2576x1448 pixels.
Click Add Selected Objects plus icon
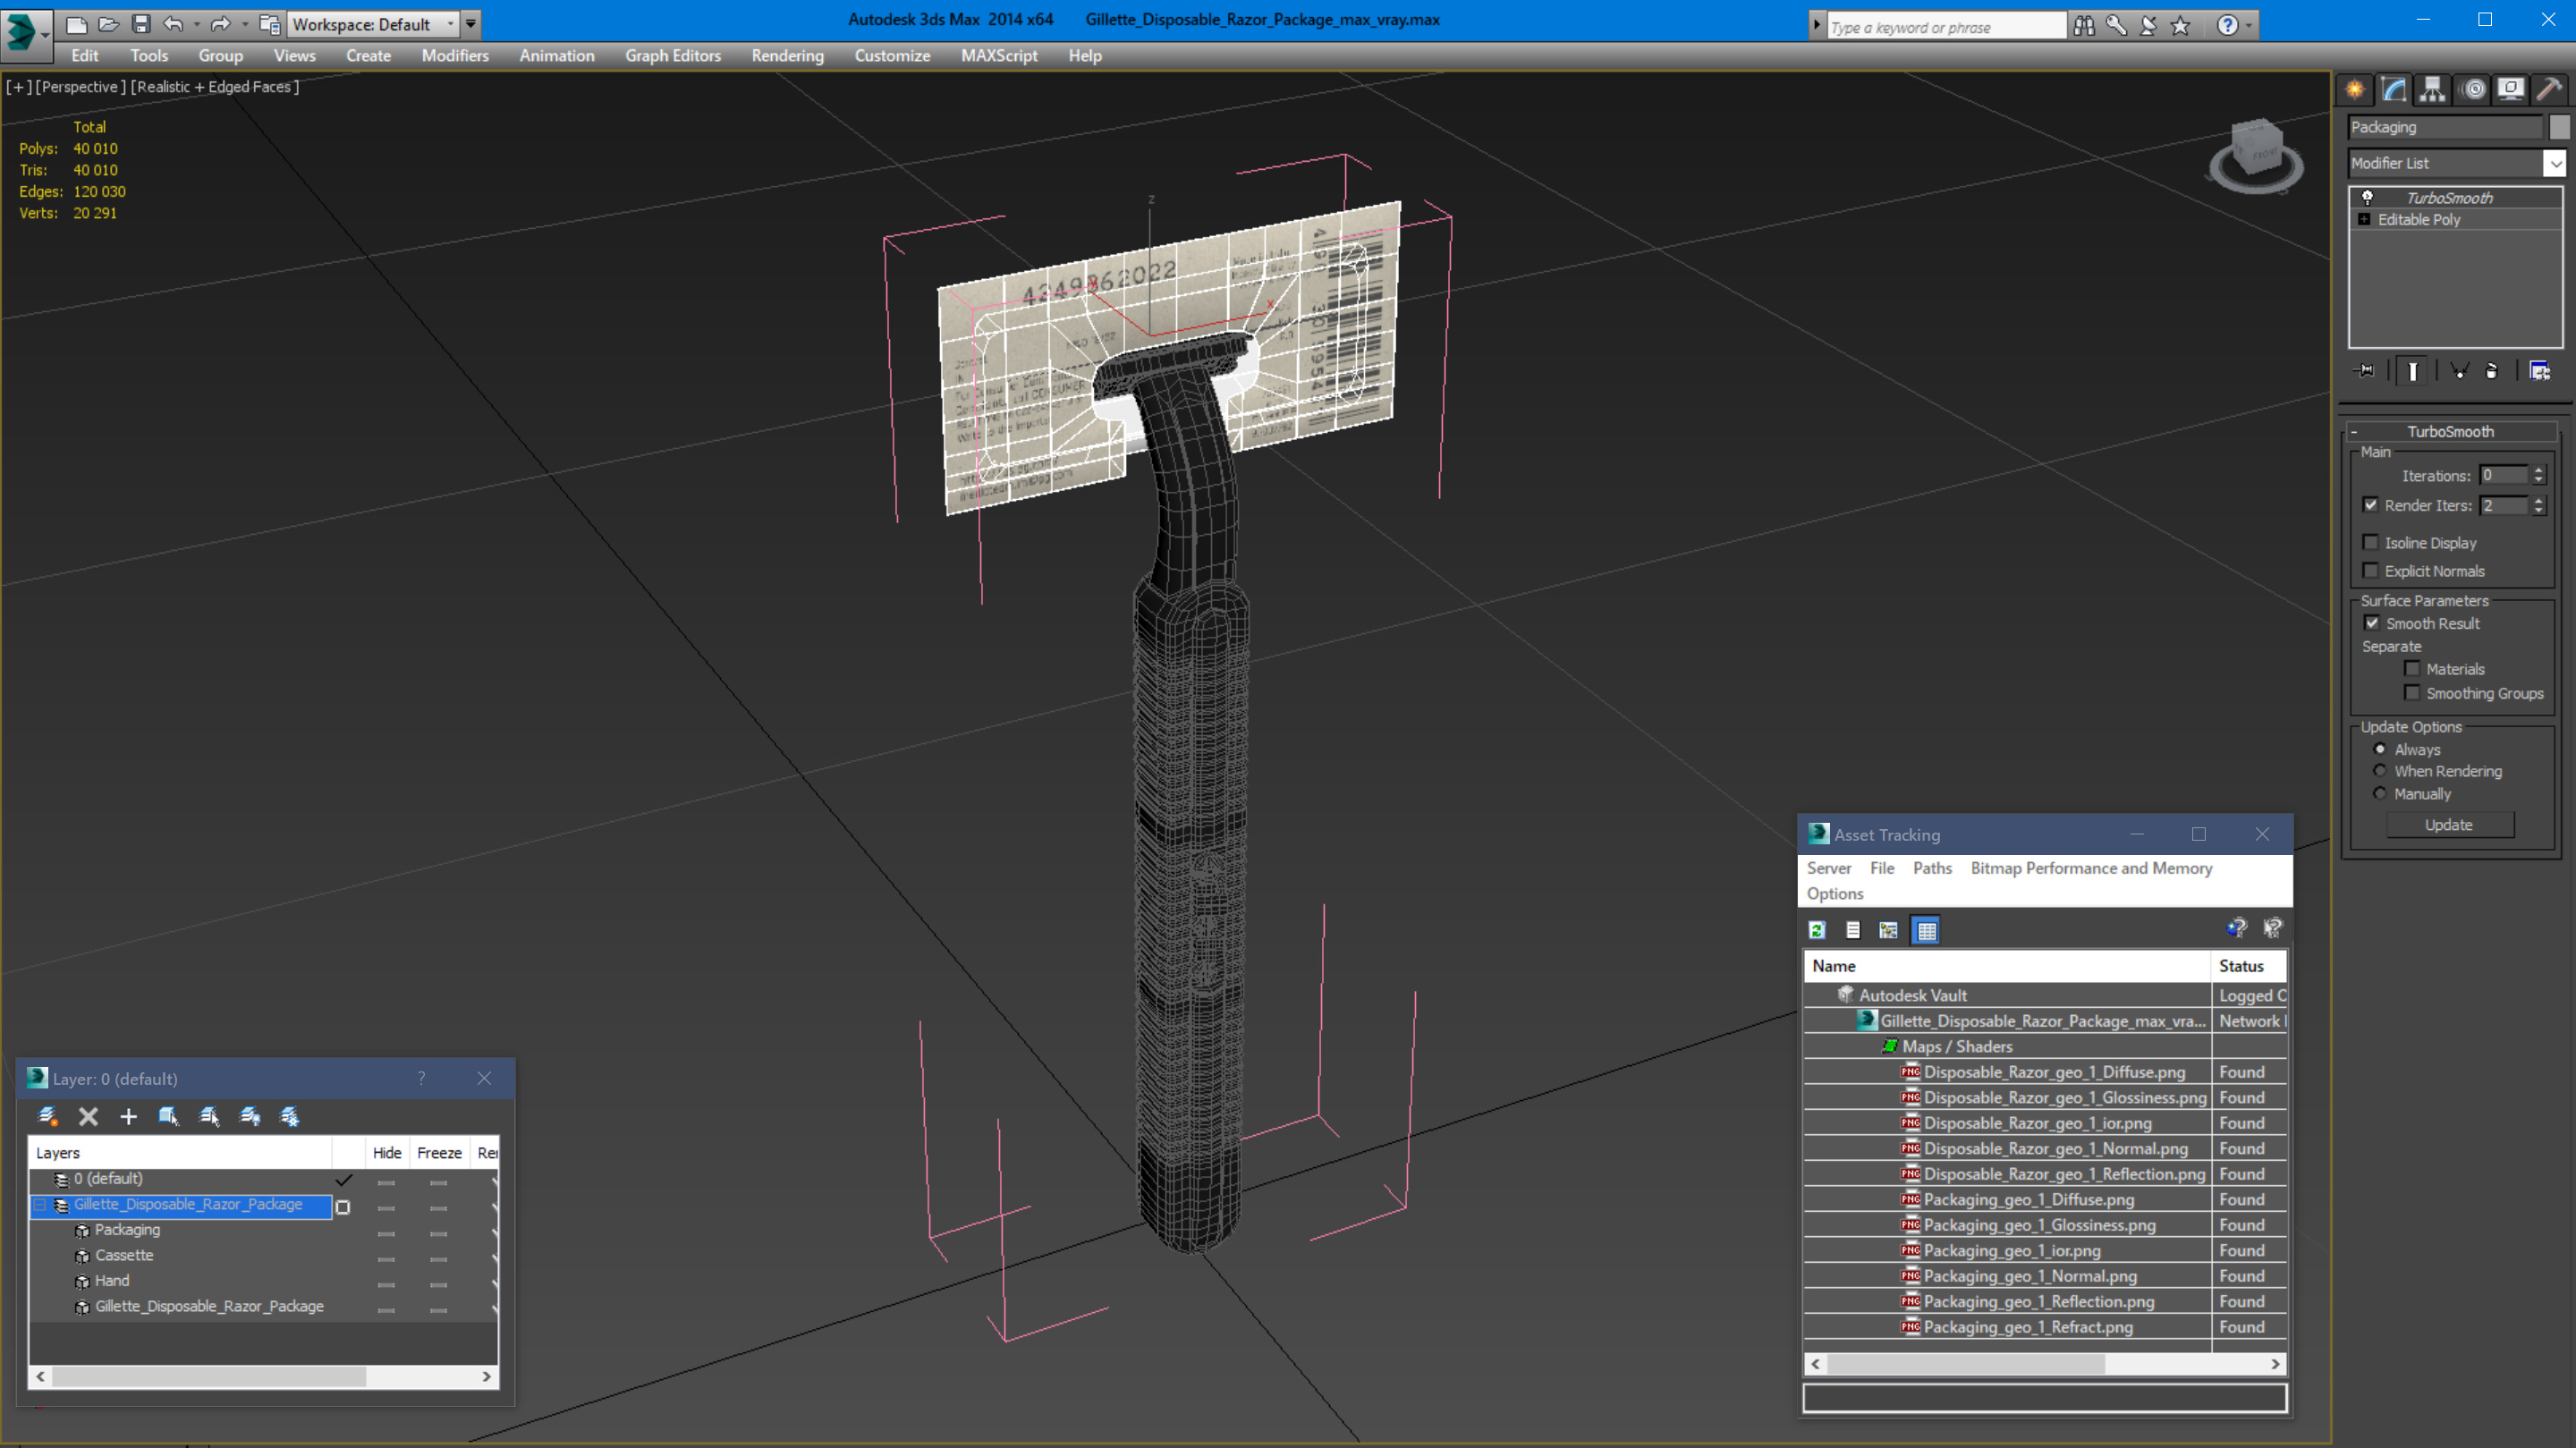(128, 1116)
